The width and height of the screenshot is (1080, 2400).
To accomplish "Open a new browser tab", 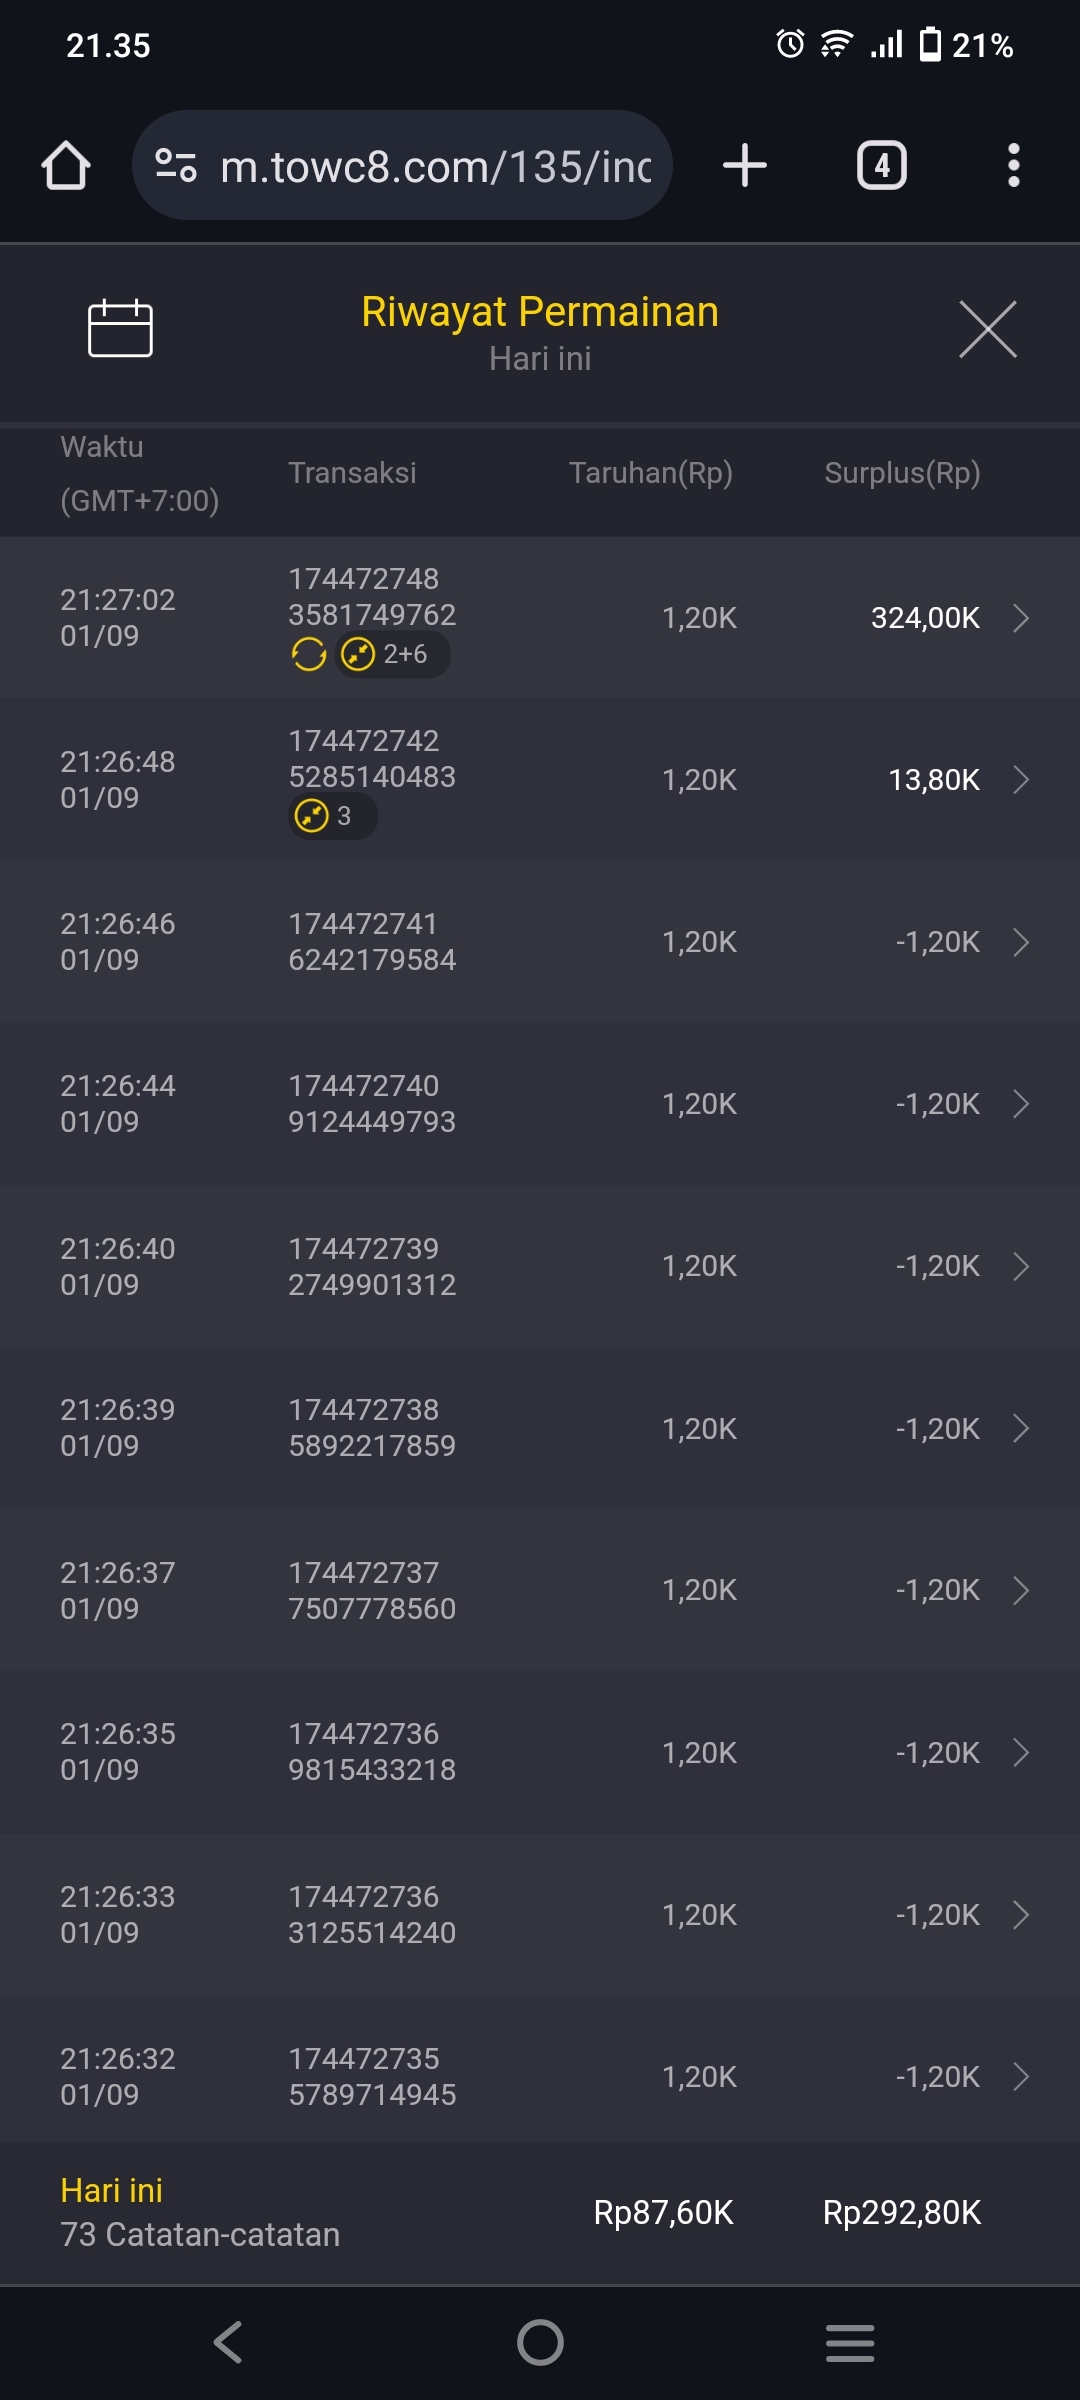I will point(745,166).
